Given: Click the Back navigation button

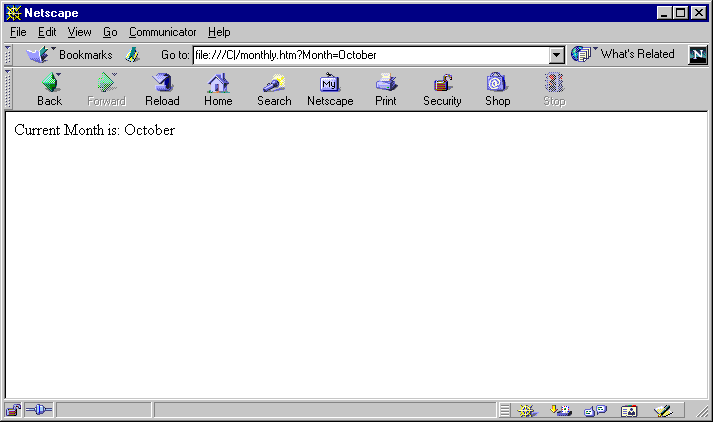Looking at the screenshot, I should pos(50,90).
